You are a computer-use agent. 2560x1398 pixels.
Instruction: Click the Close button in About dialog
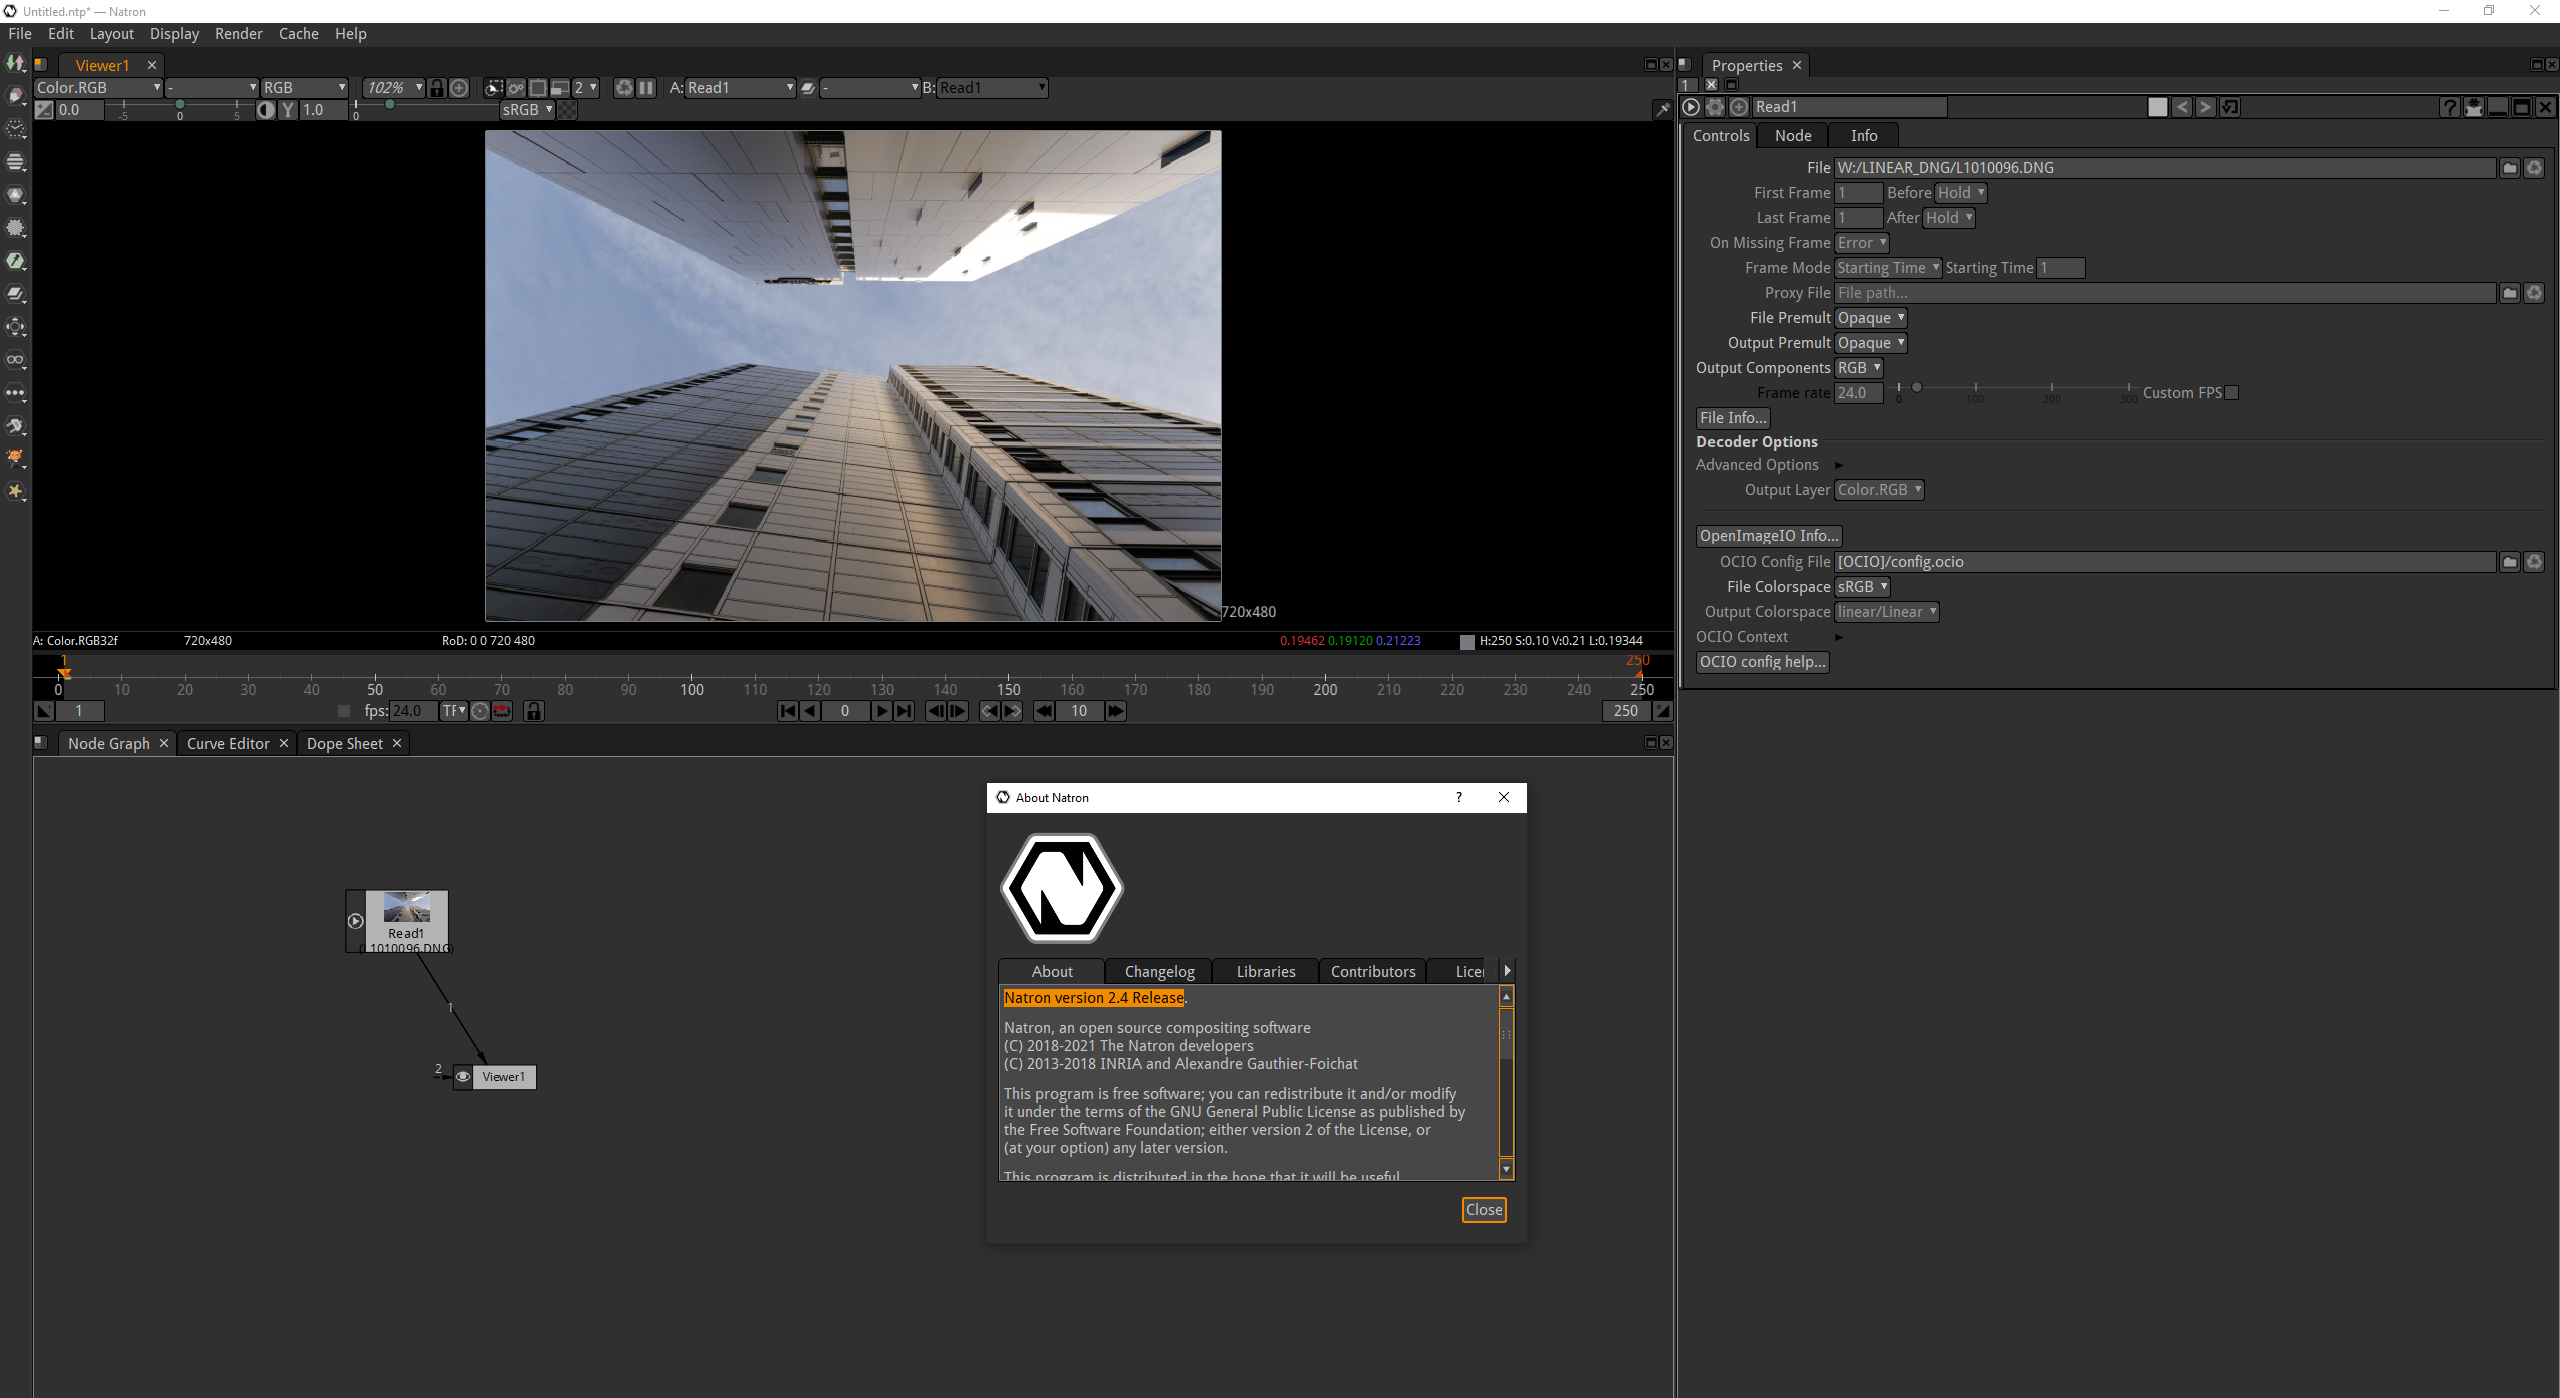click(1483, 1210)
